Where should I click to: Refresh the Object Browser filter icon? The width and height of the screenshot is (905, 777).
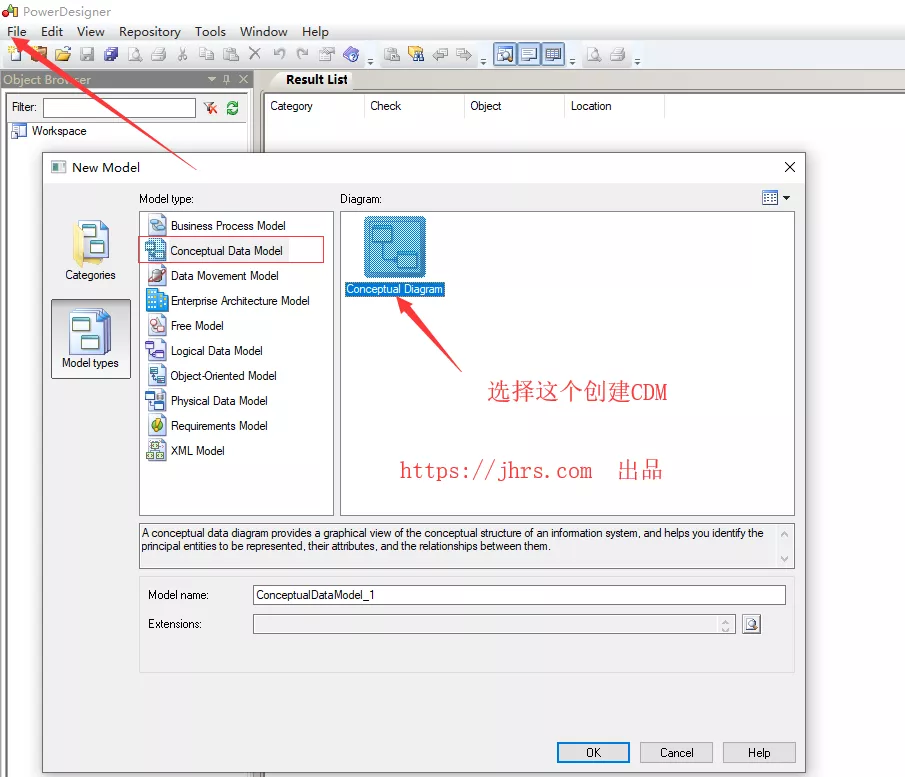tap(233, 108)
